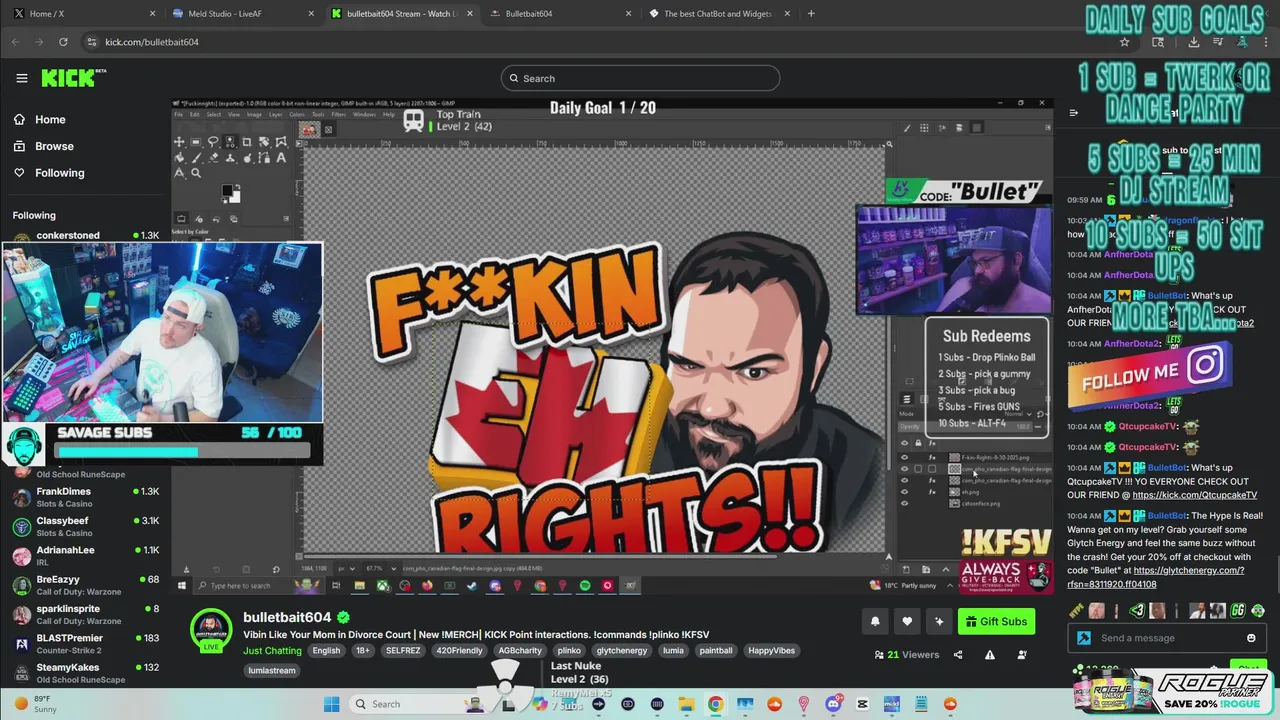The height and width of the screenshot is (720, 1280).
Task: Open Classybeef channel in Following list
Action: pos(85,526)
